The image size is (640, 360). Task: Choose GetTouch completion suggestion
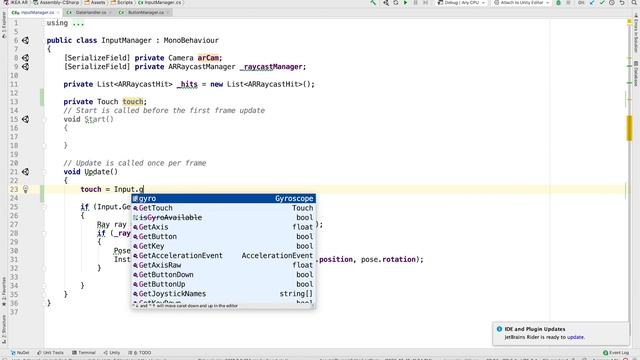coord(223,208)
